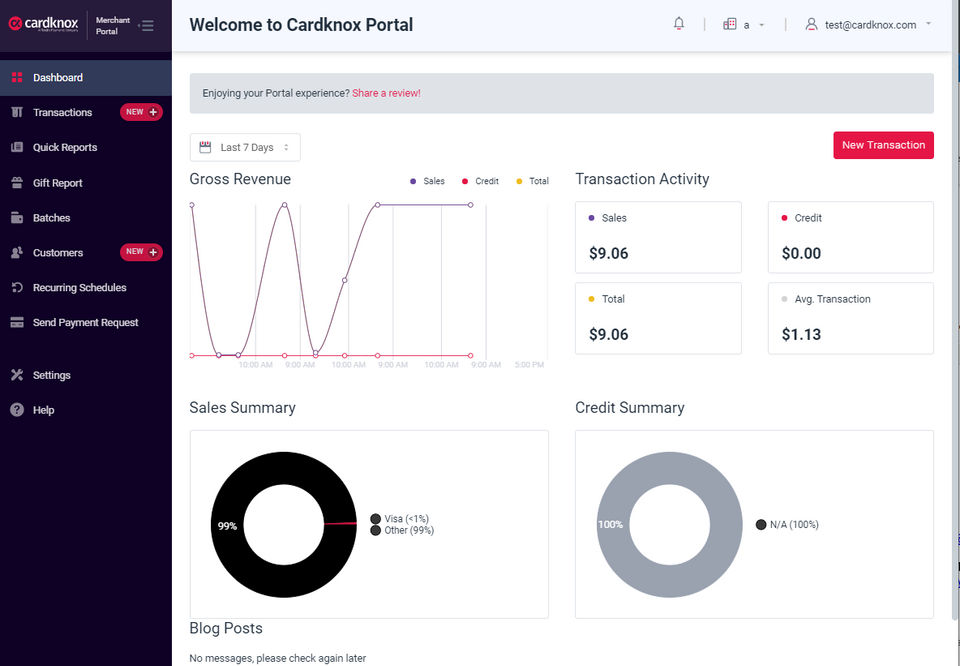Toggle Sales series in Gross Revenue legend
Image resolution: width=960 pixels, height=666 pixels.
click(427, 181)
